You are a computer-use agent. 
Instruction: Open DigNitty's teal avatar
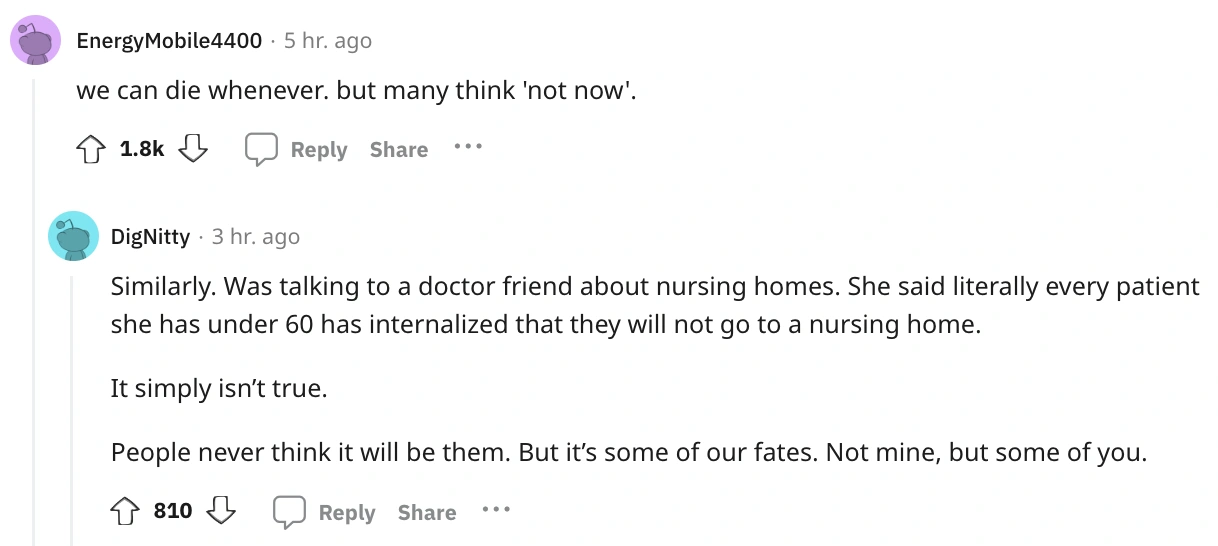click(x=72, y=236)
